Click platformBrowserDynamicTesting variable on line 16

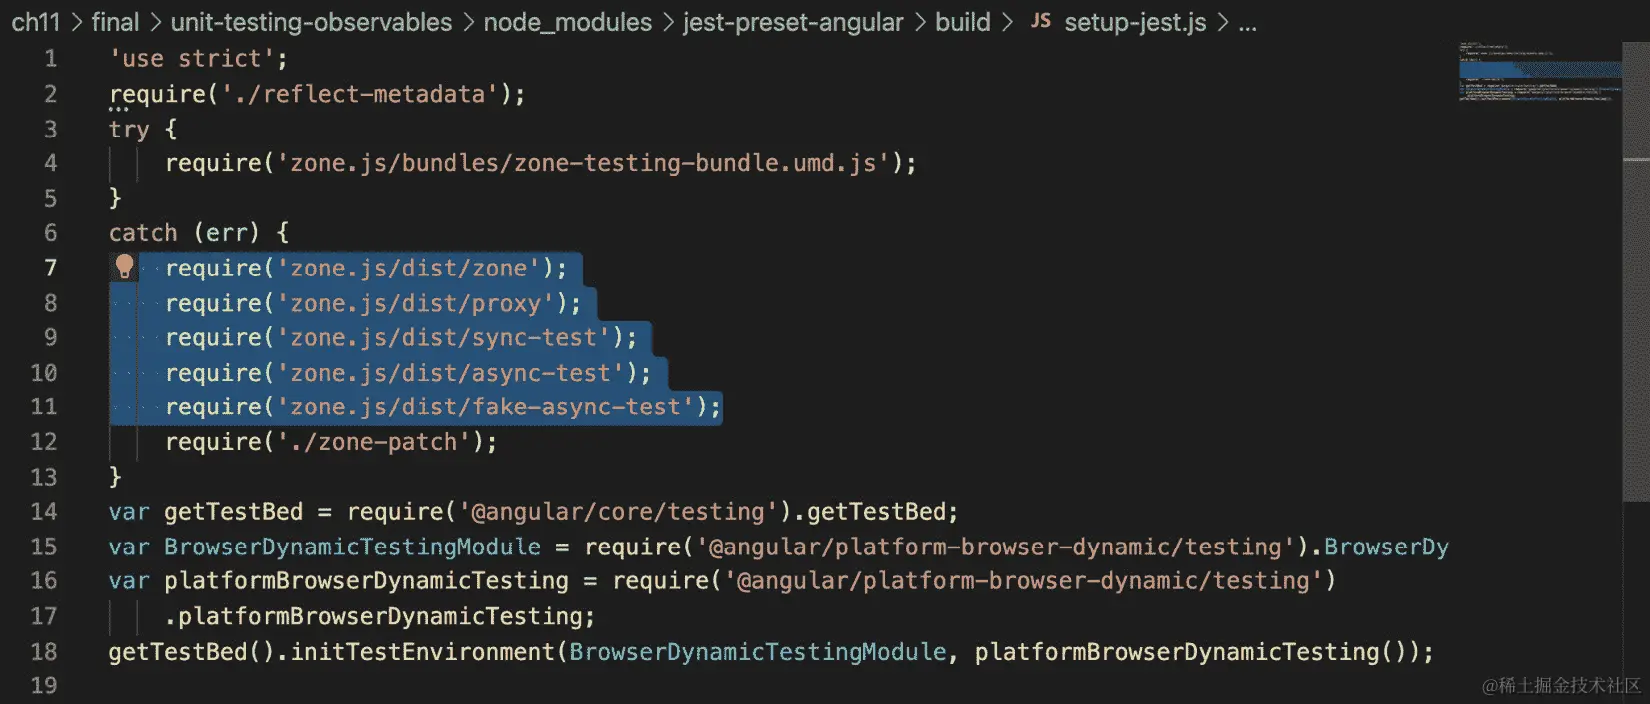[x=366, y=581]
